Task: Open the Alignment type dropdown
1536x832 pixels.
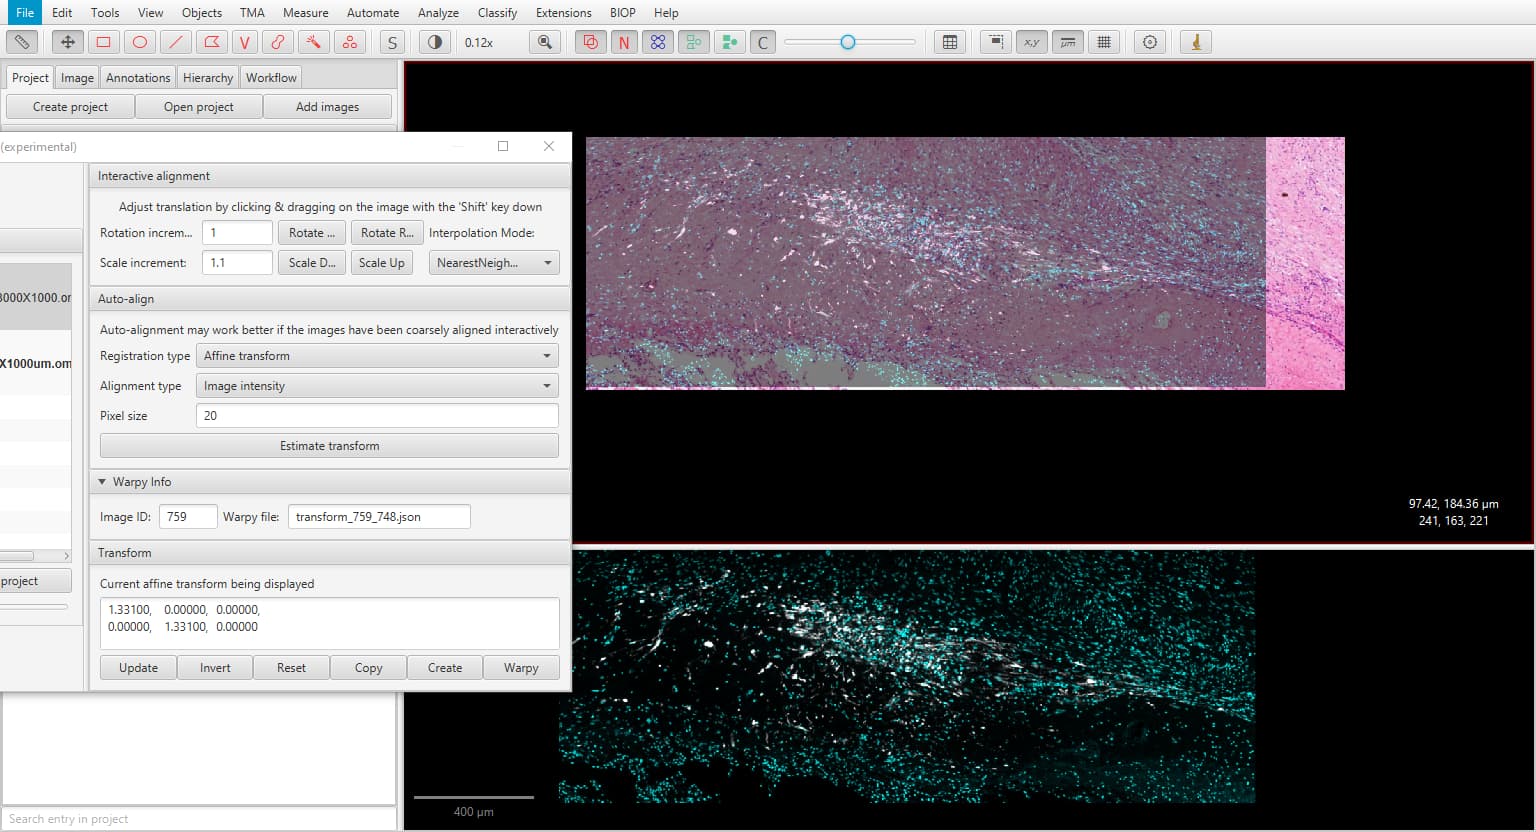Action: 378,386
